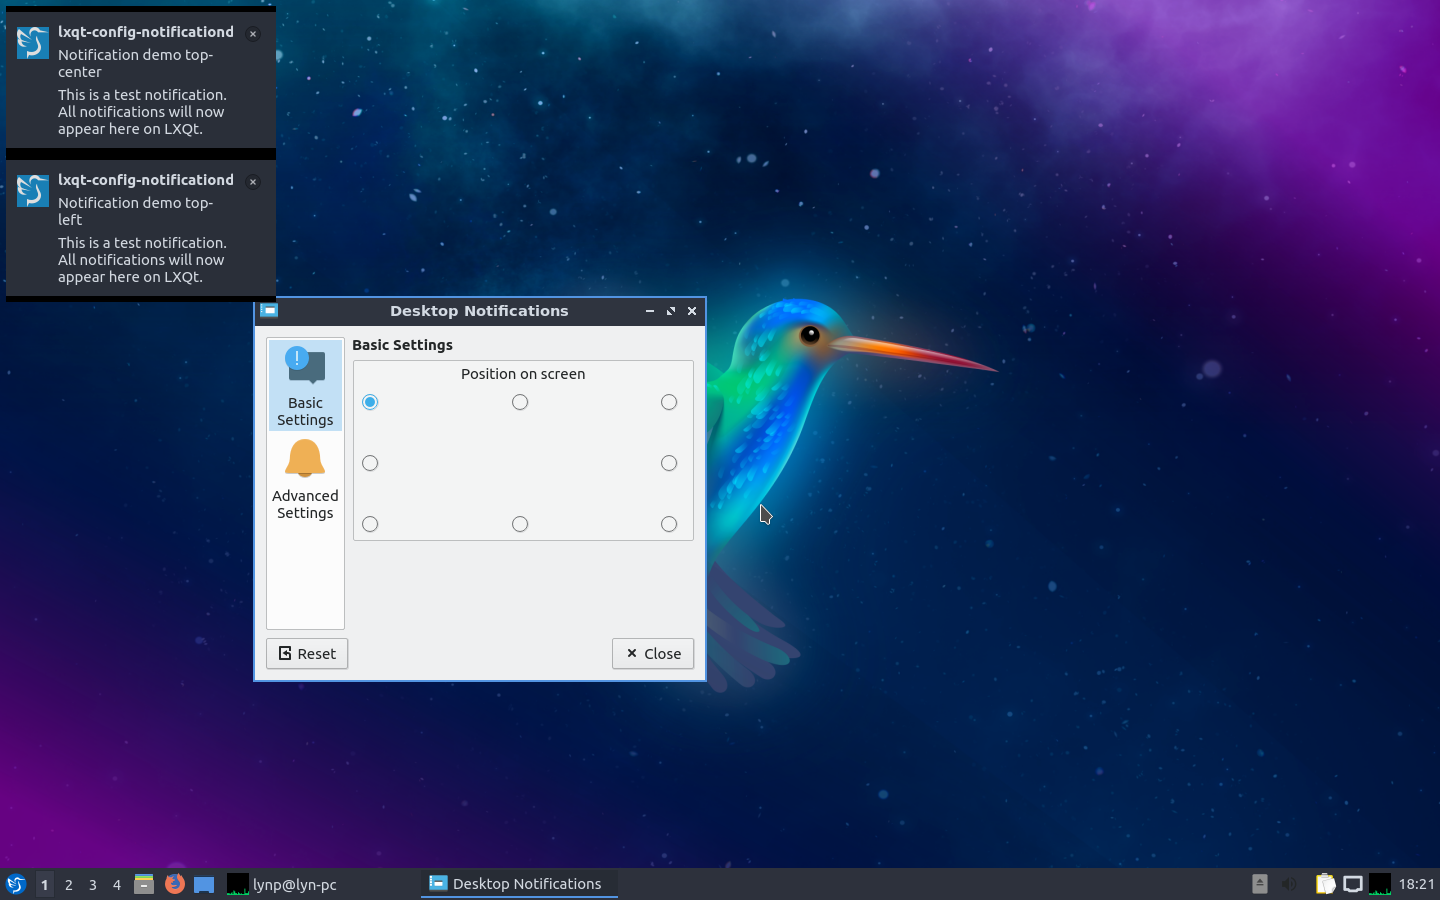This screenshot has height=900, width=1440.
Task: Click the Reset button
Action: (x=307, y=654)
